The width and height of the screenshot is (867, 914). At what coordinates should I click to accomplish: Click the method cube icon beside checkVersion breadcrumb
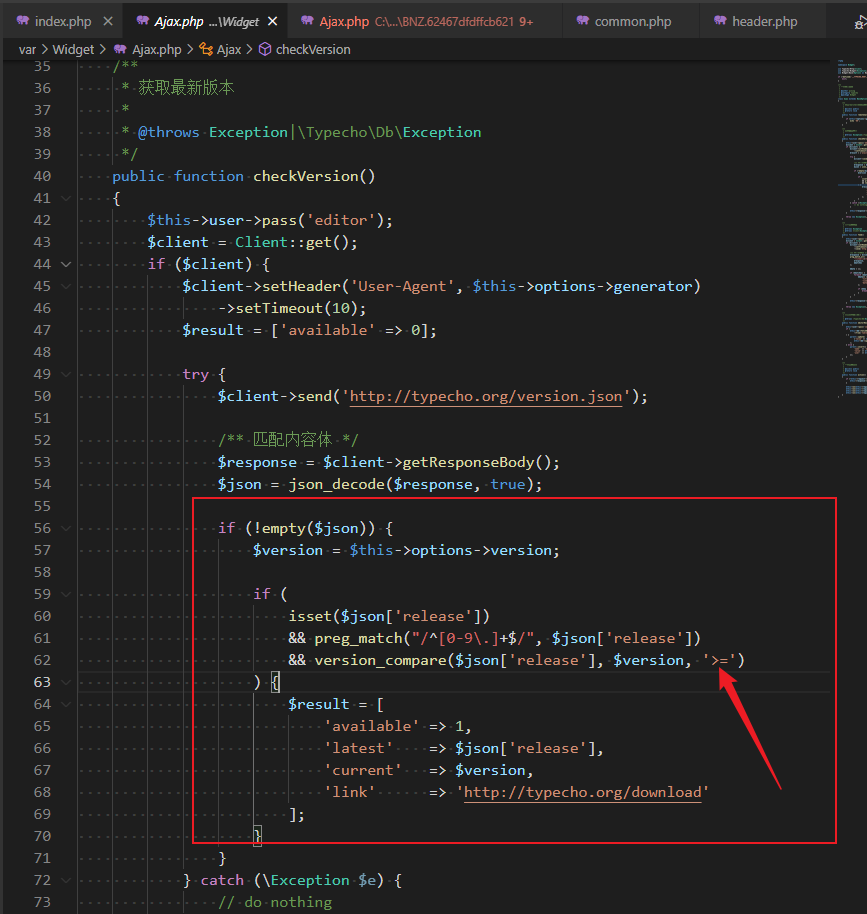pyautogui.click(x=265, y=49)
